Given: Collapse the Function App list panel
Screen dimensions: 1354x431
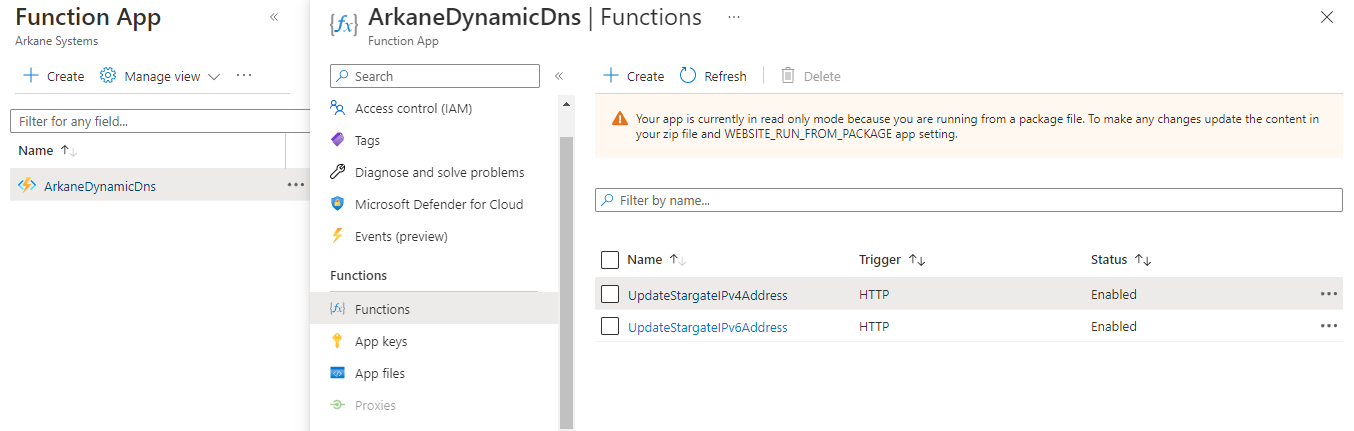Looking at the screenshot, I should 274,18.
